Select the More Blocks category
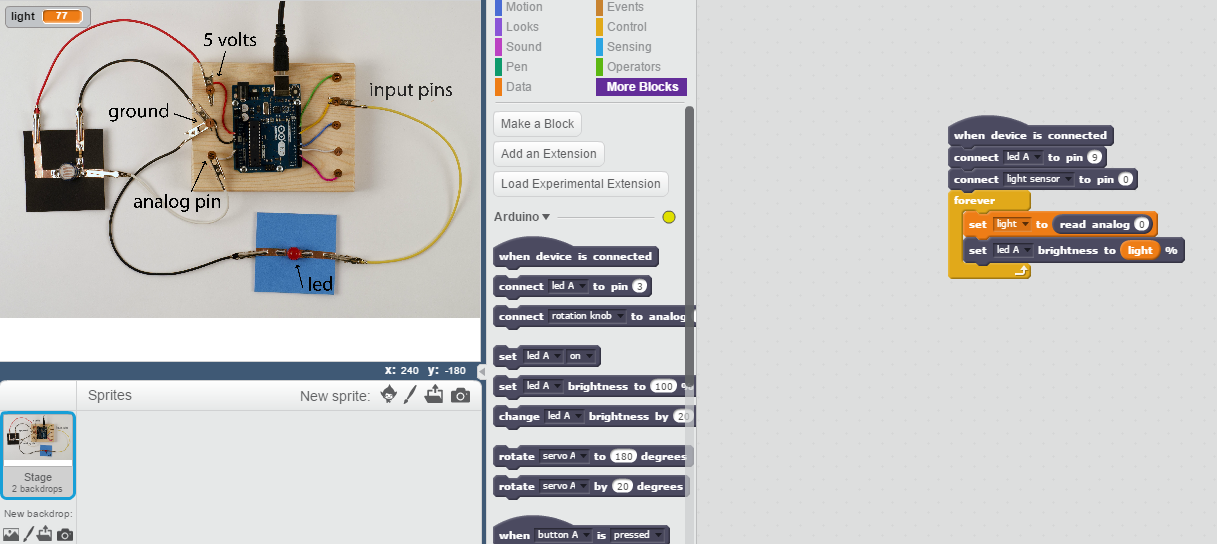 pyautogui.click(x=641, y=87)
